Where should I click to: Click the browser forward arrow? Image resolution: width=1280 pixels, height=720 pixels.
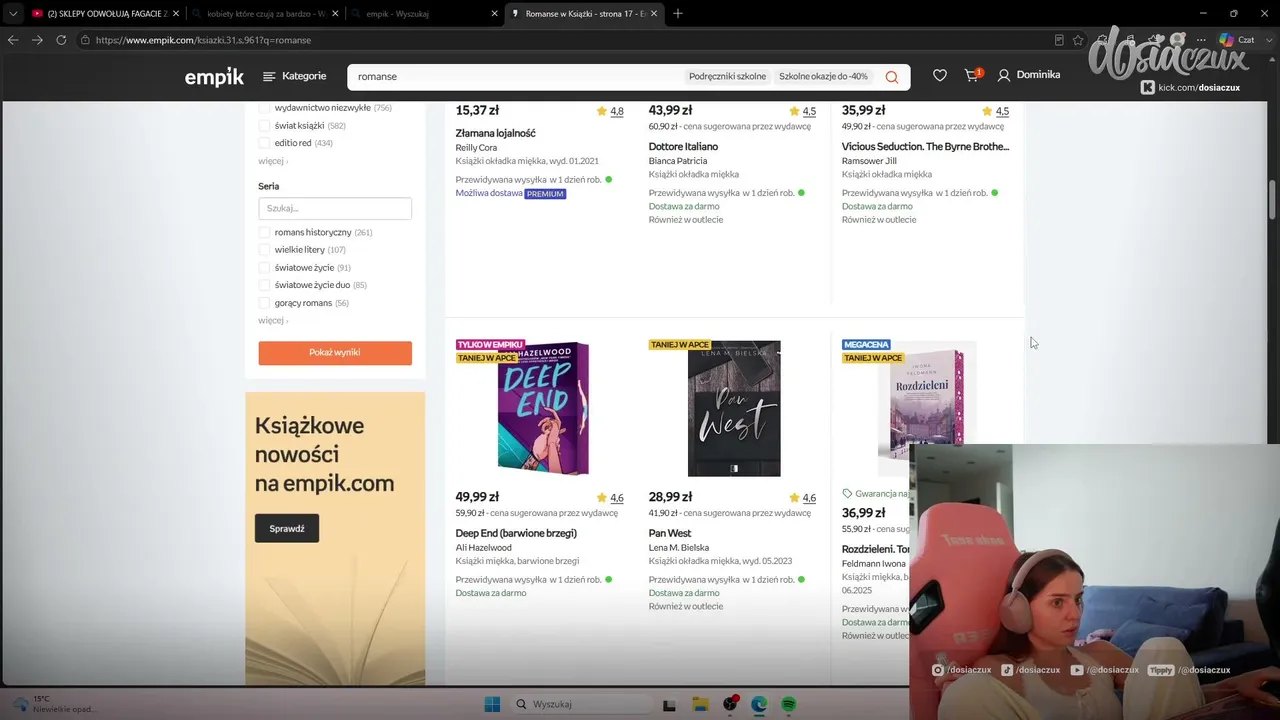click(x=37, y=40)
